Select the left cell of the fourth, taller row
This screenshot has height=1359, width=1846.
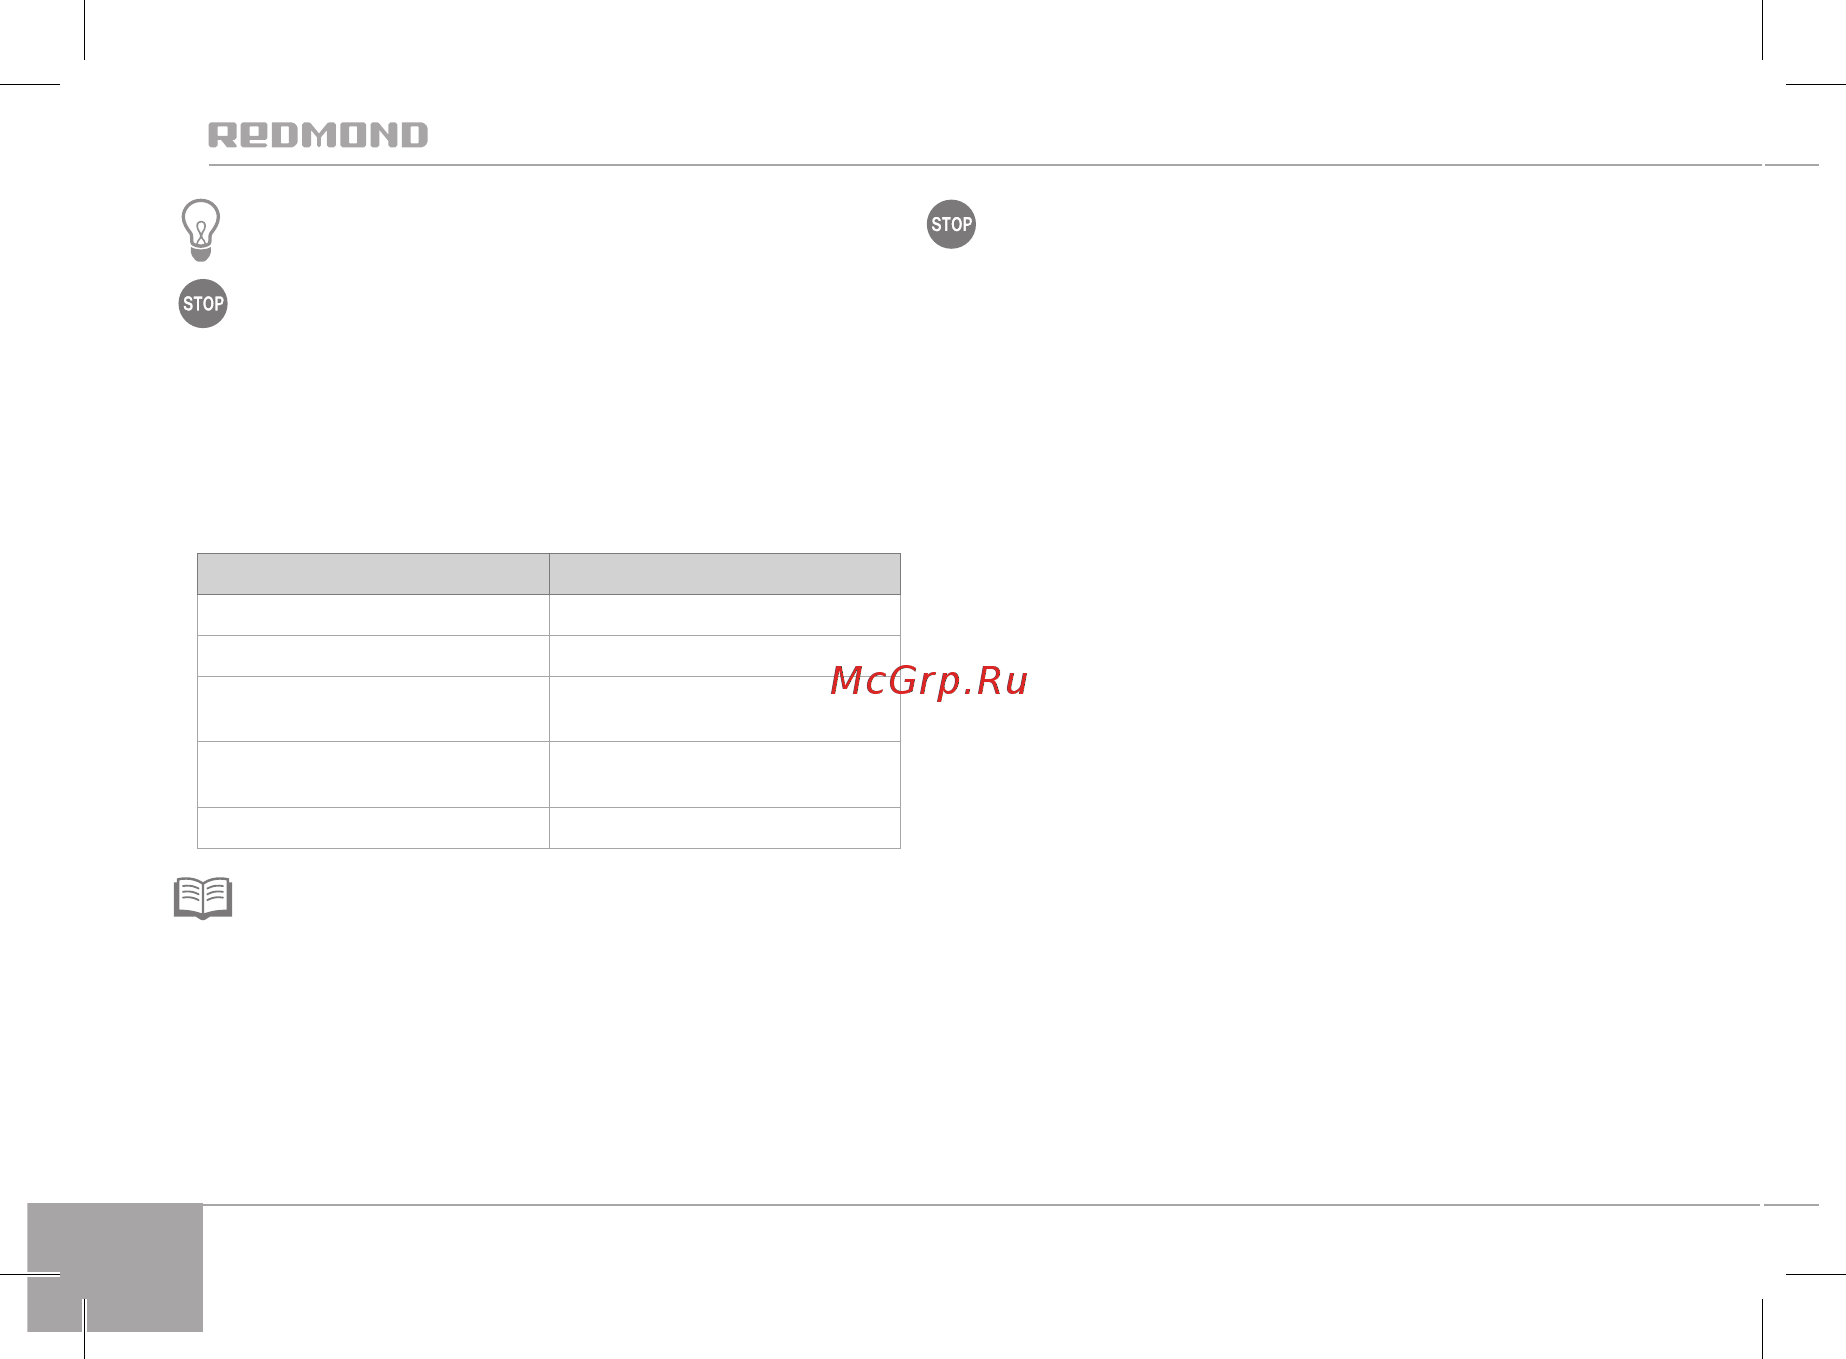click(x=373, y=774)
